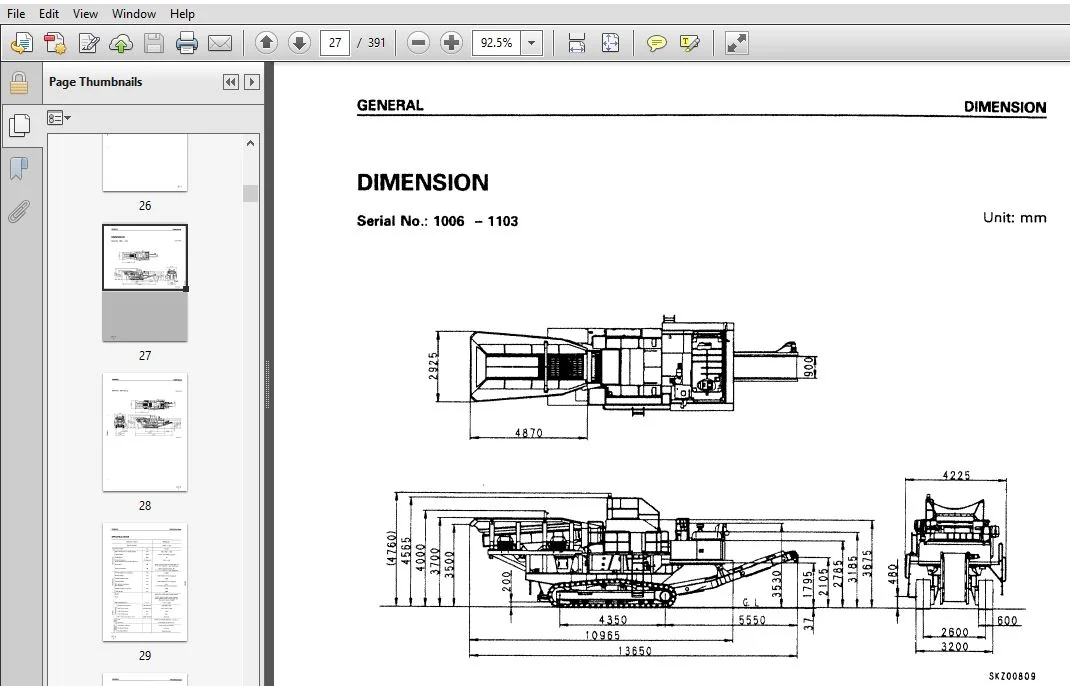Click the Email envelope icon

coord(220,44)
